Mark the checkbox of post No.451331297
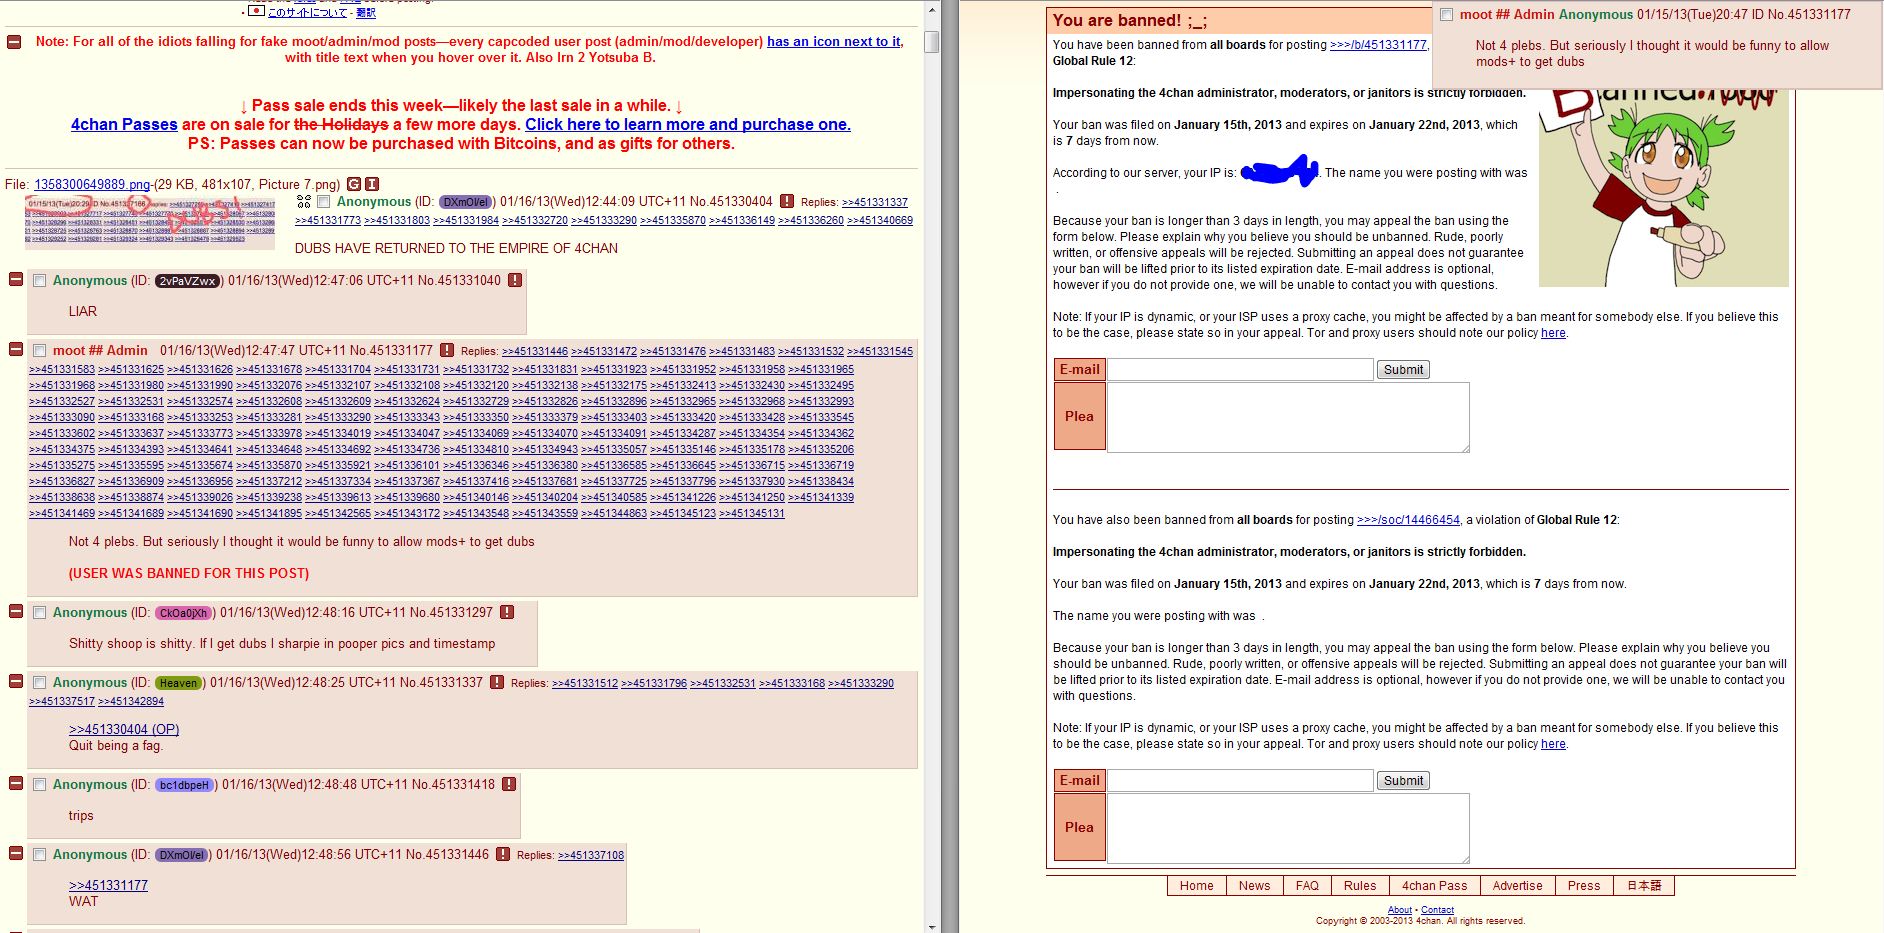The width and height of the screenshot is (1884, 933). tap(40, 613)
